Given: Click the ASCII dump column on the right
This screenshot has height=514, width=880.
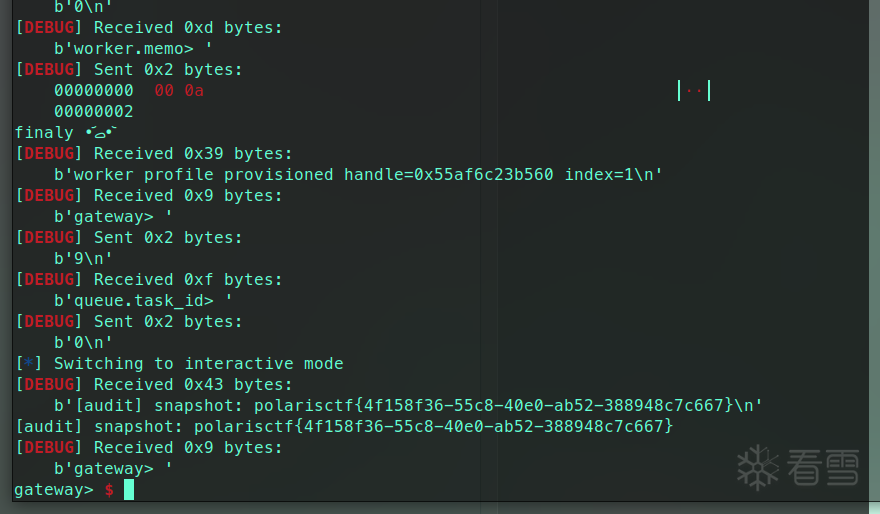Looking at the screenshot, I should click(x=694, y=91).
